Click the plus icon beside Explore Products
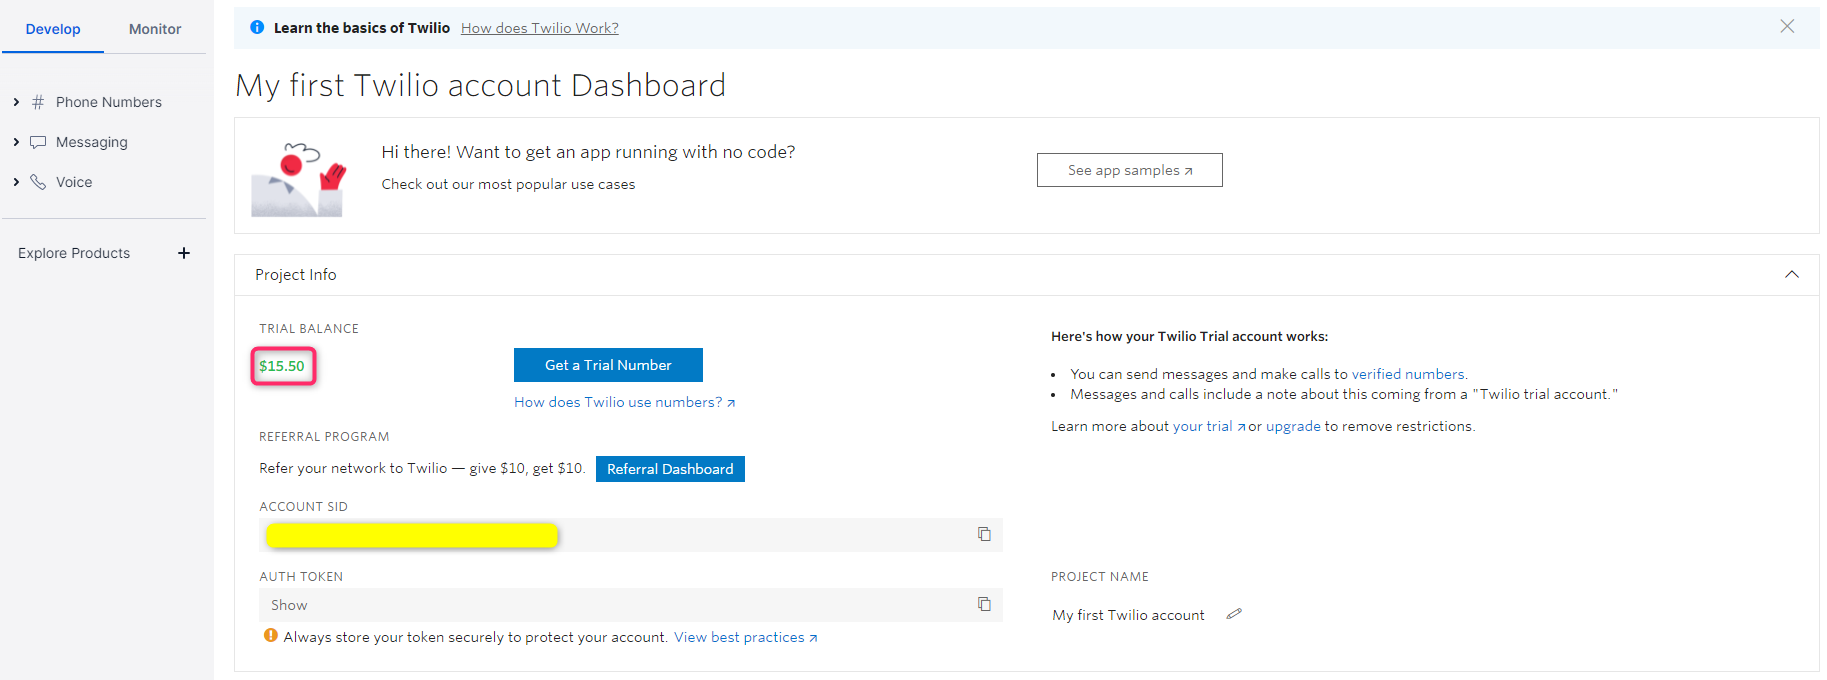Viewport: 1827px width, 680px height. [184, 253]
